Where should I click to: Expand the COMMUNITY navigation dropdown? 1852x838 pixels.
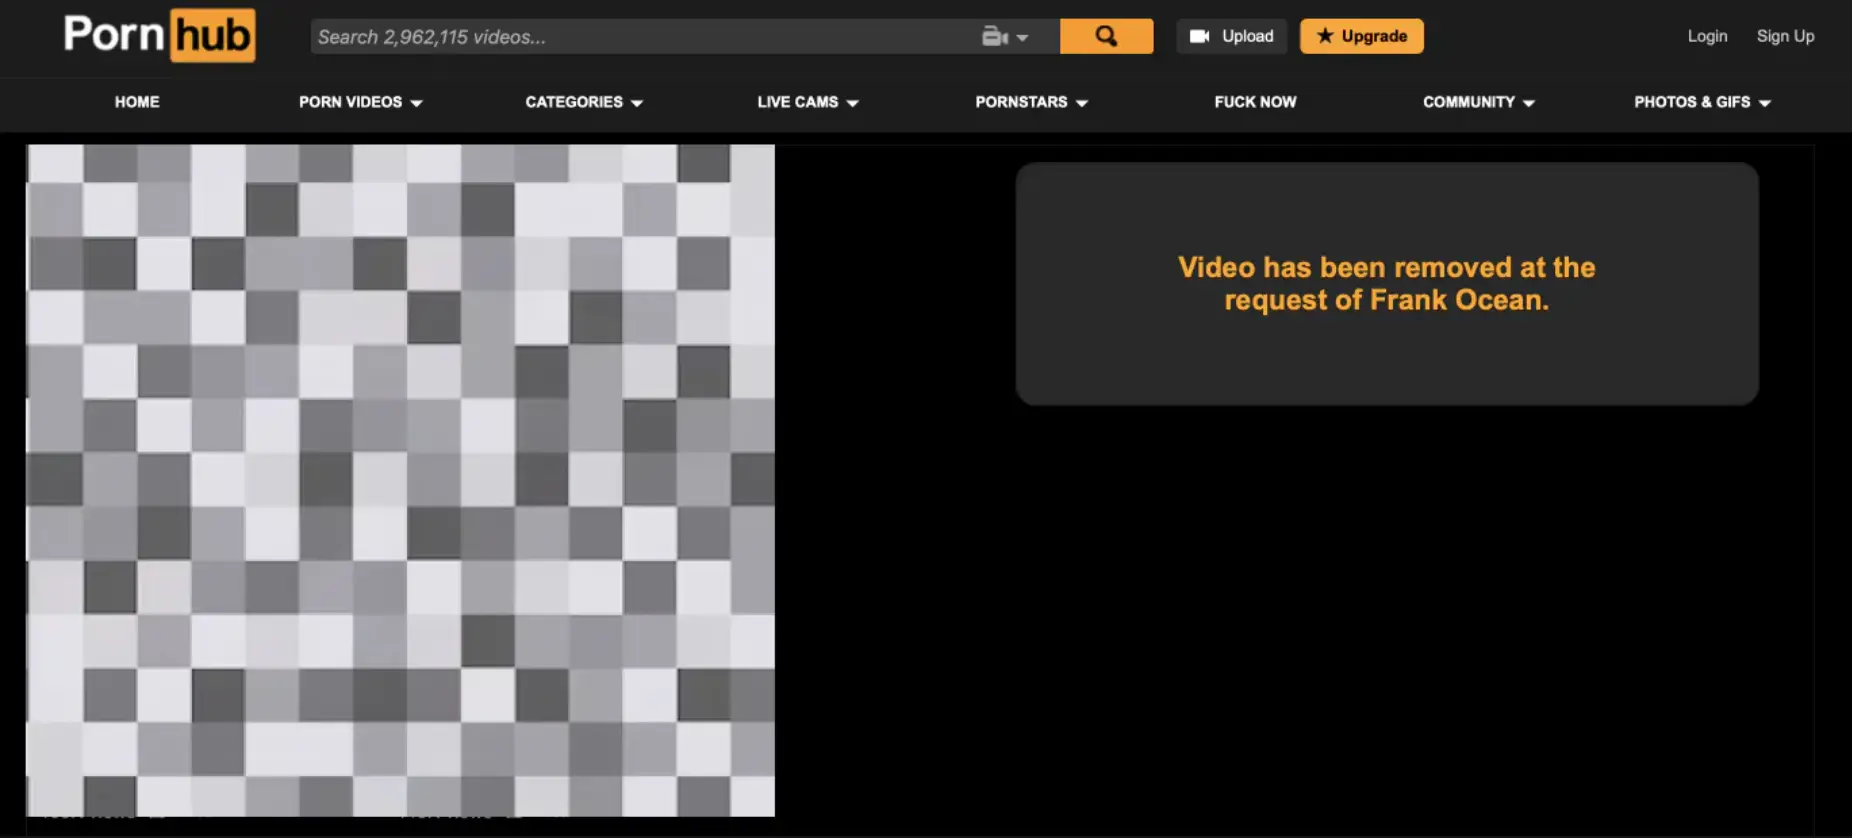point(1479,102)
